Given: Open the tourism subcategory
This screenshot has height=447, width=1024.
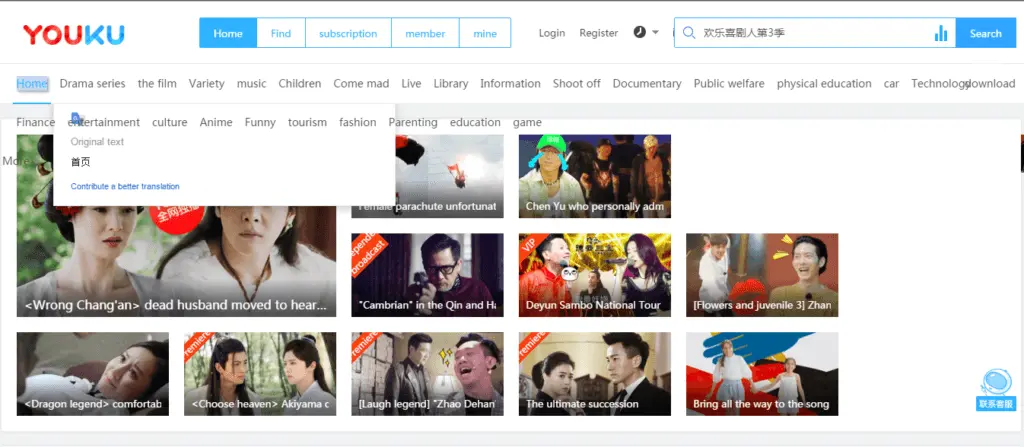Looking at the screenshot, I should pyautogui.click(x=308, y=122).
